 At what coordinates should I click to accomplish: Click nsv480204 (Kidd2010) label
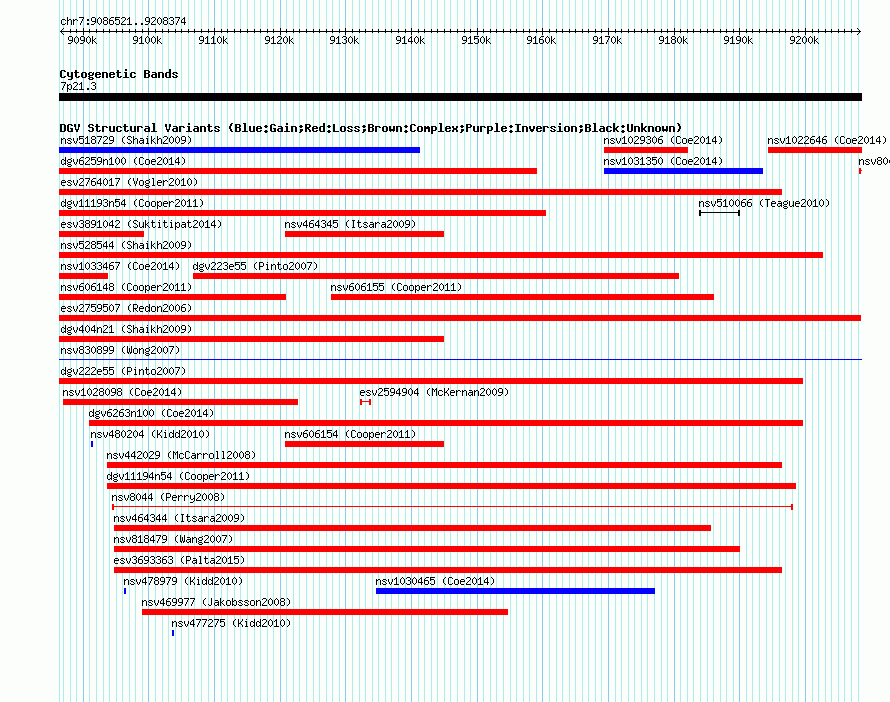(x=150, y=434)
